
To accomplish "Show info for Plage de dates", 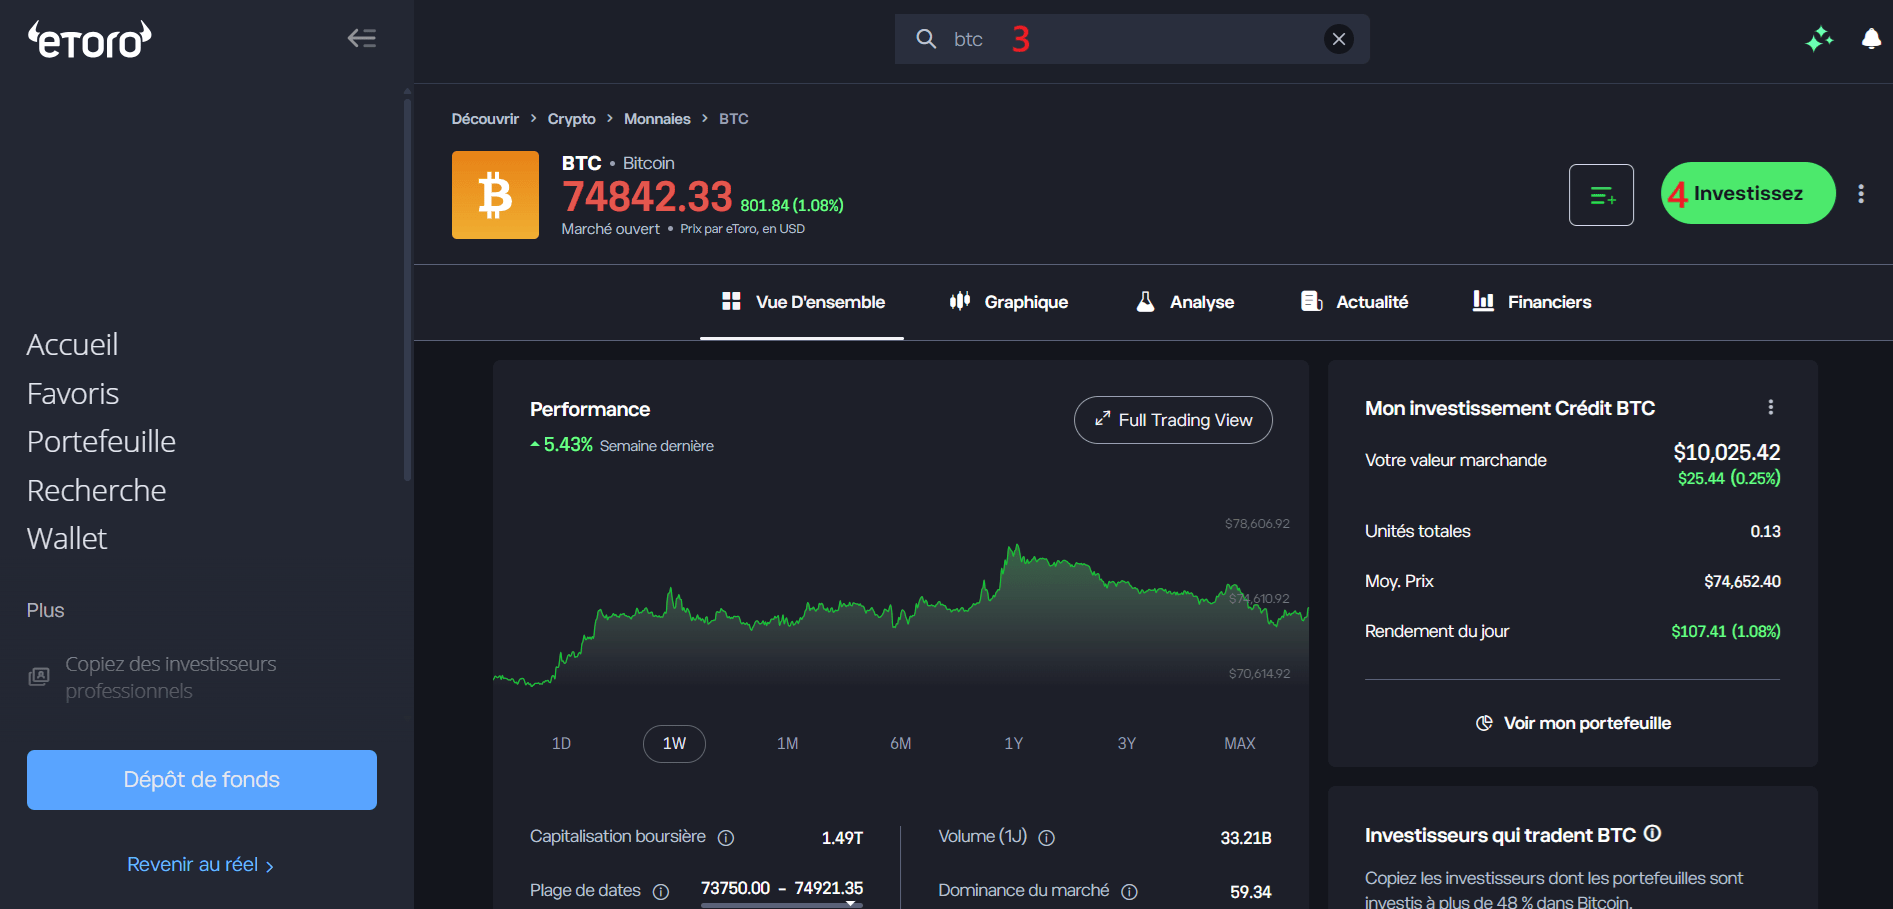I will tap(661, 892).
